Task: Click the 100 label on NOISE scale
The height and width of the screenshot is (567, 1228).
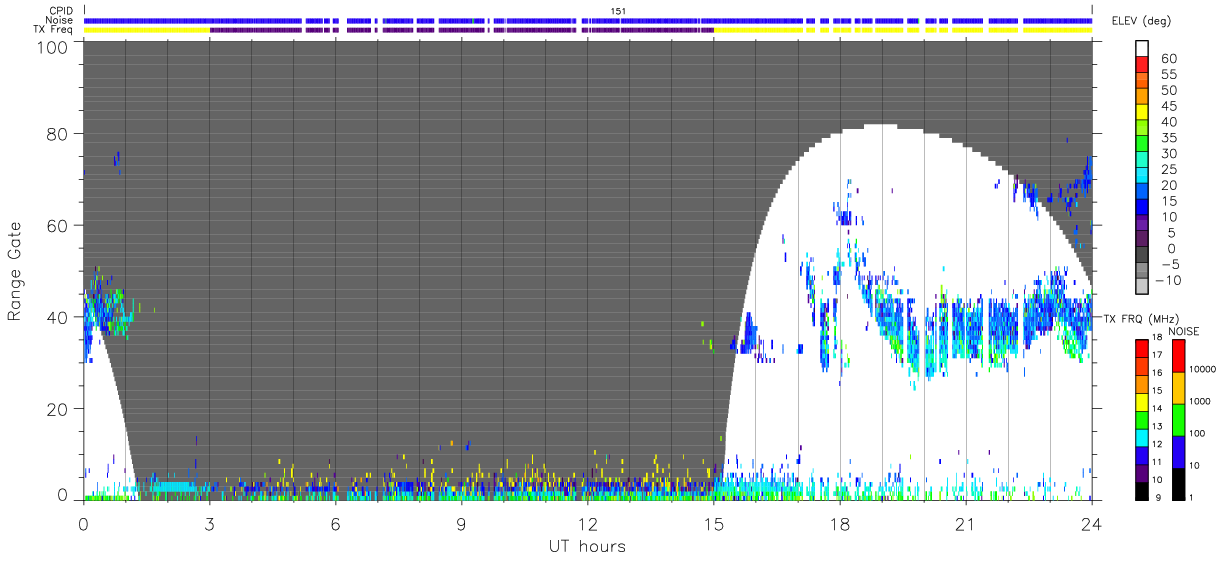Action: 1199,433
